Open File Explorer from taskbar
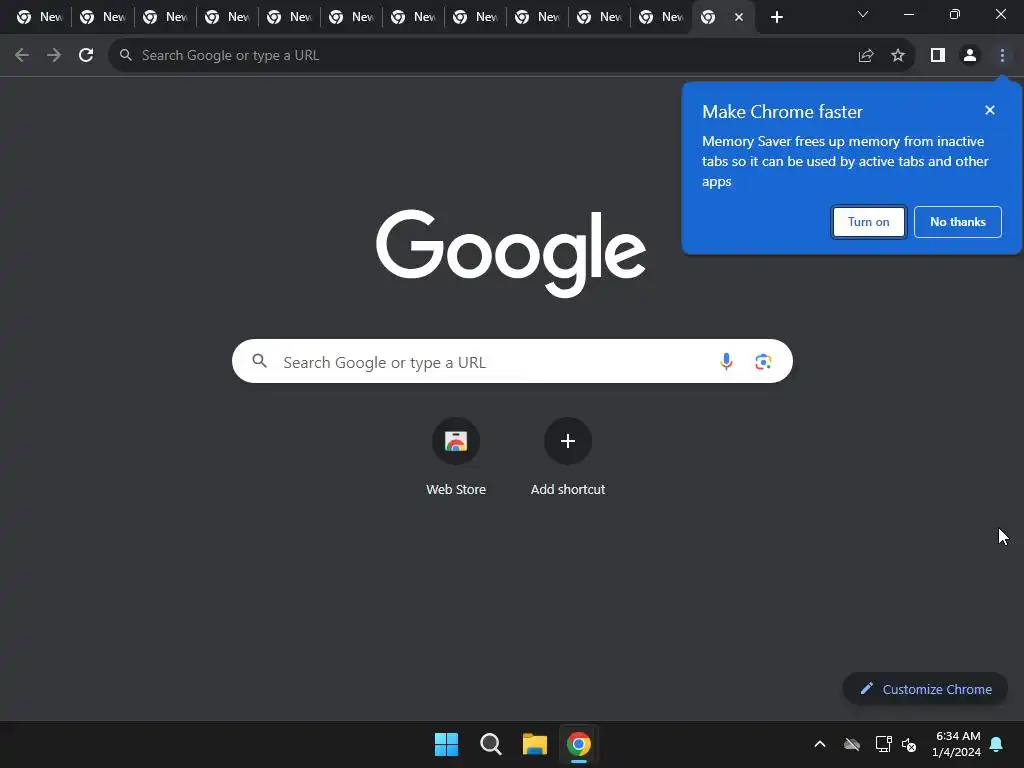The width and height of the screenshot is (1024, 768). pyautogui.click(x=534, y=744)
